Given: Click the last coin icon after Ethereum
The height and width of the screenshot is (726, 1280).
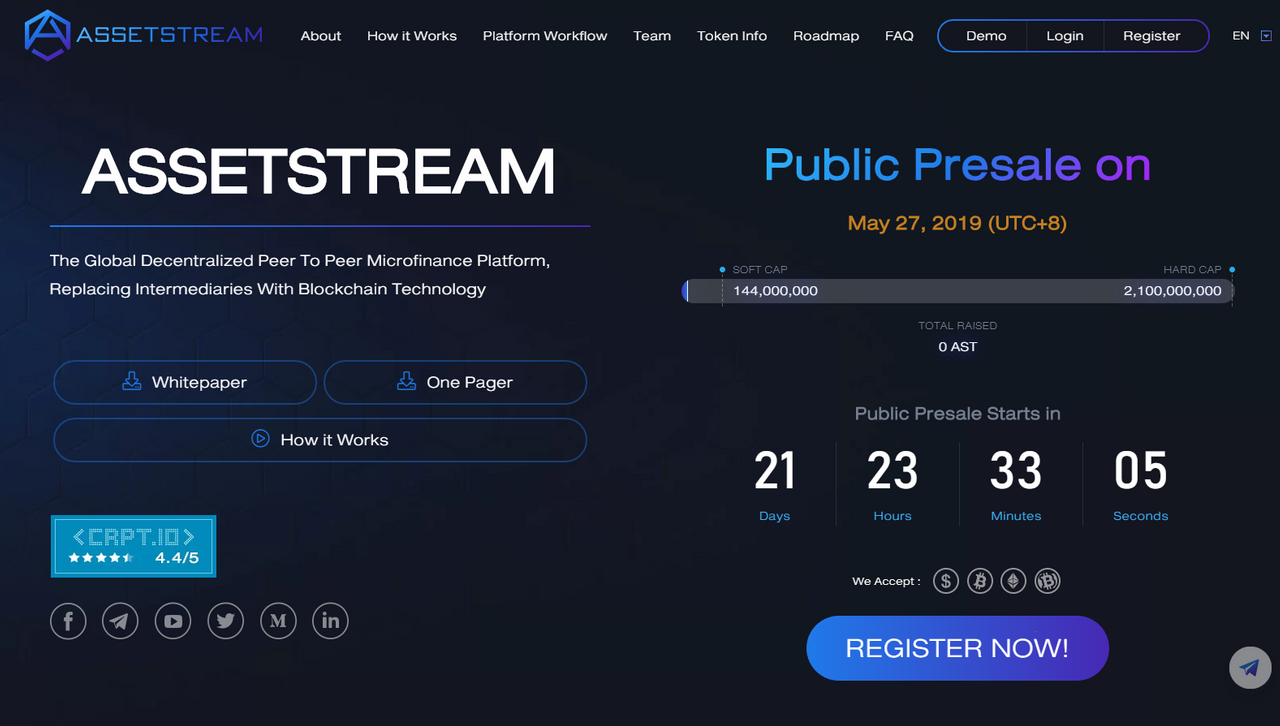Looking at the screenshot, I should 1047,580.
